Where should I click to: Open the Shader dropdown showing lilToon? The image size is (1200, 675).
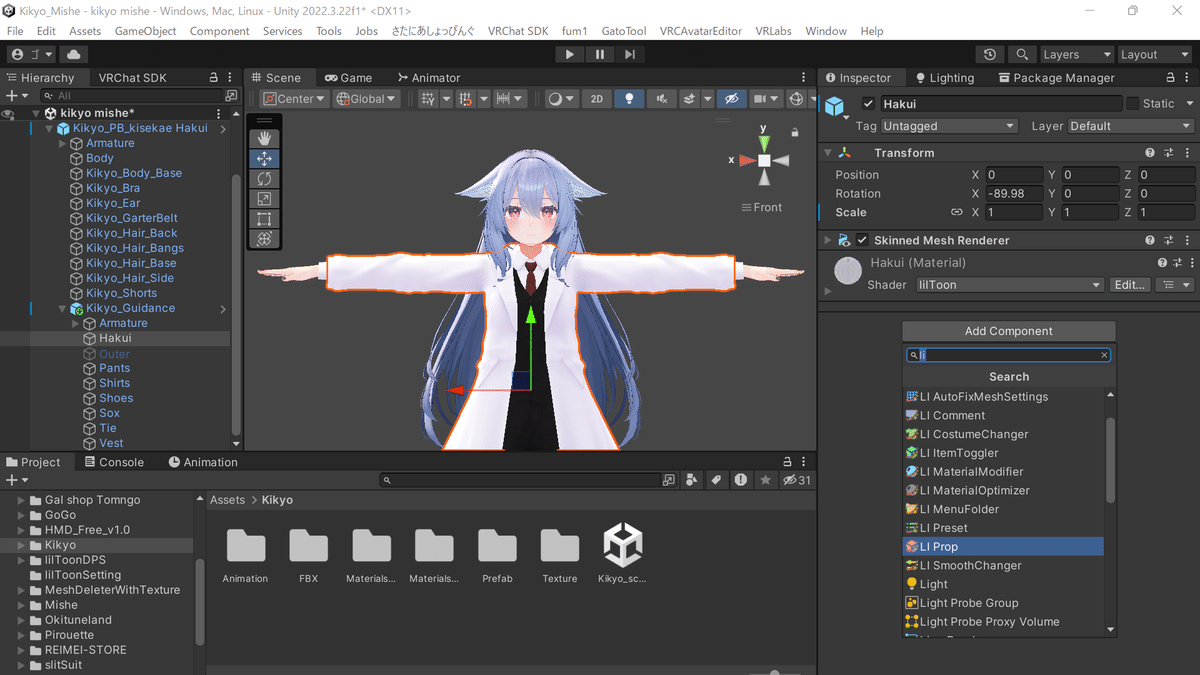click(x=1008, y=285)
